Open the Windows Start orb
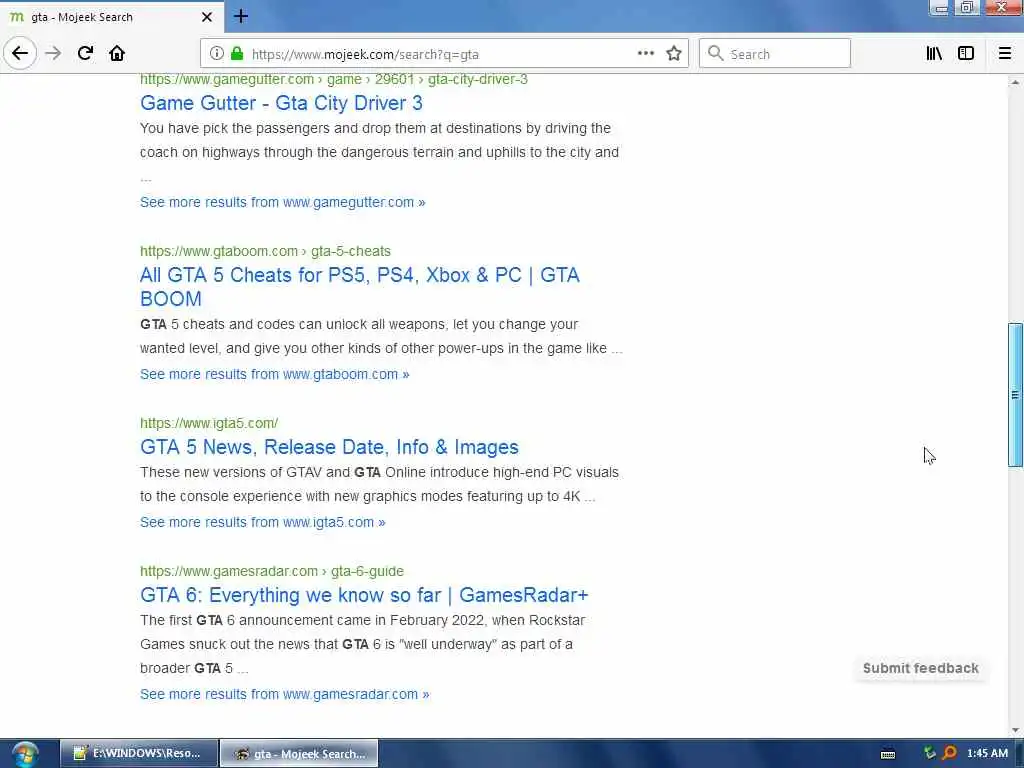 point(25,754)
